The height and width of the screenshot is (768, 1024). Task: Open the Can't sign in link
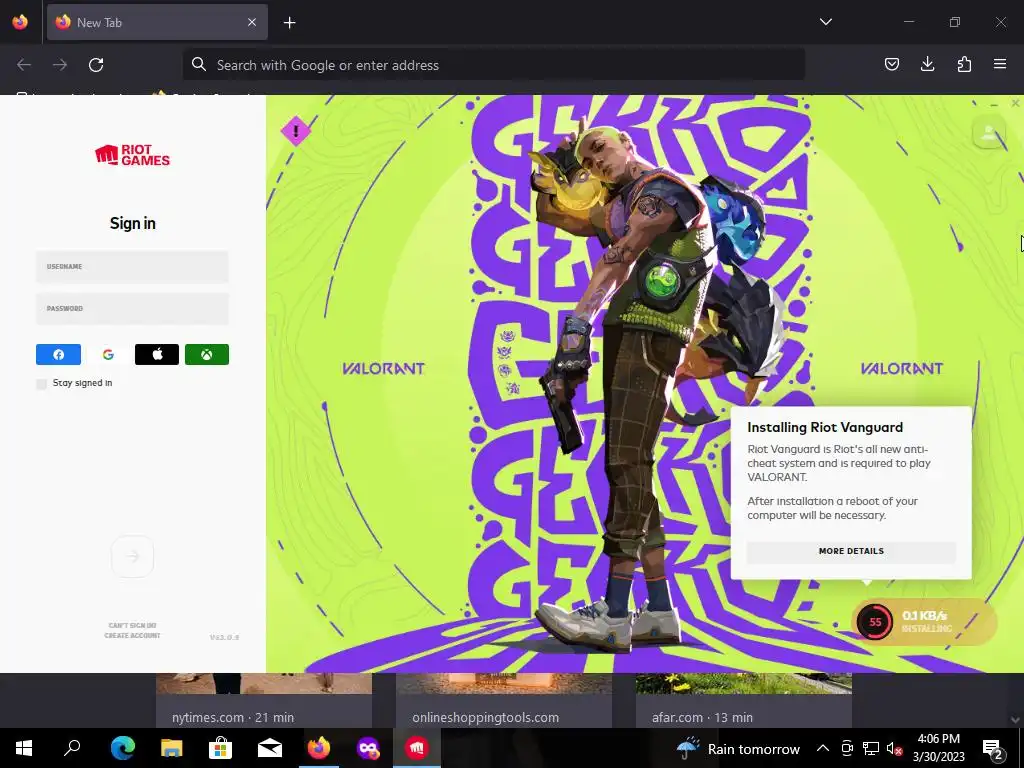[132, 625]
